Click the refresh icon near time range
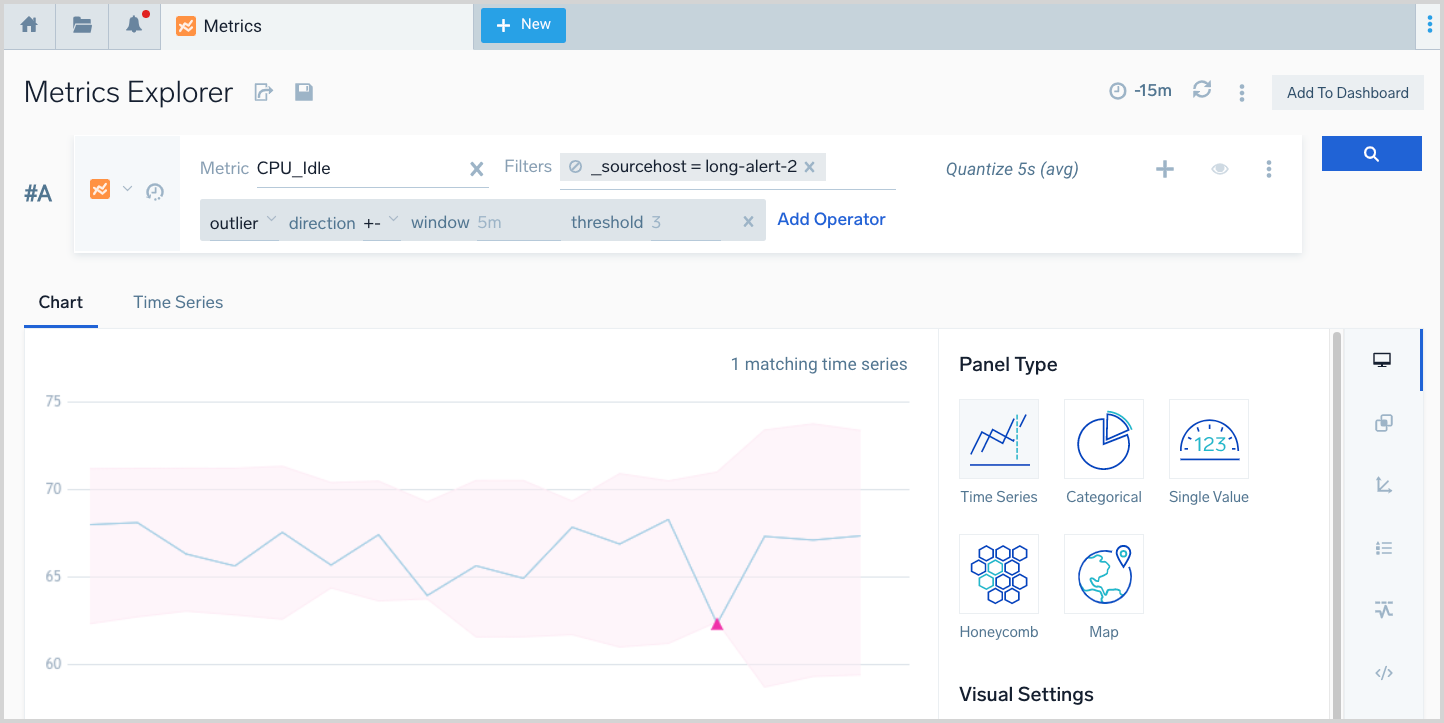 pos(1202,90)
